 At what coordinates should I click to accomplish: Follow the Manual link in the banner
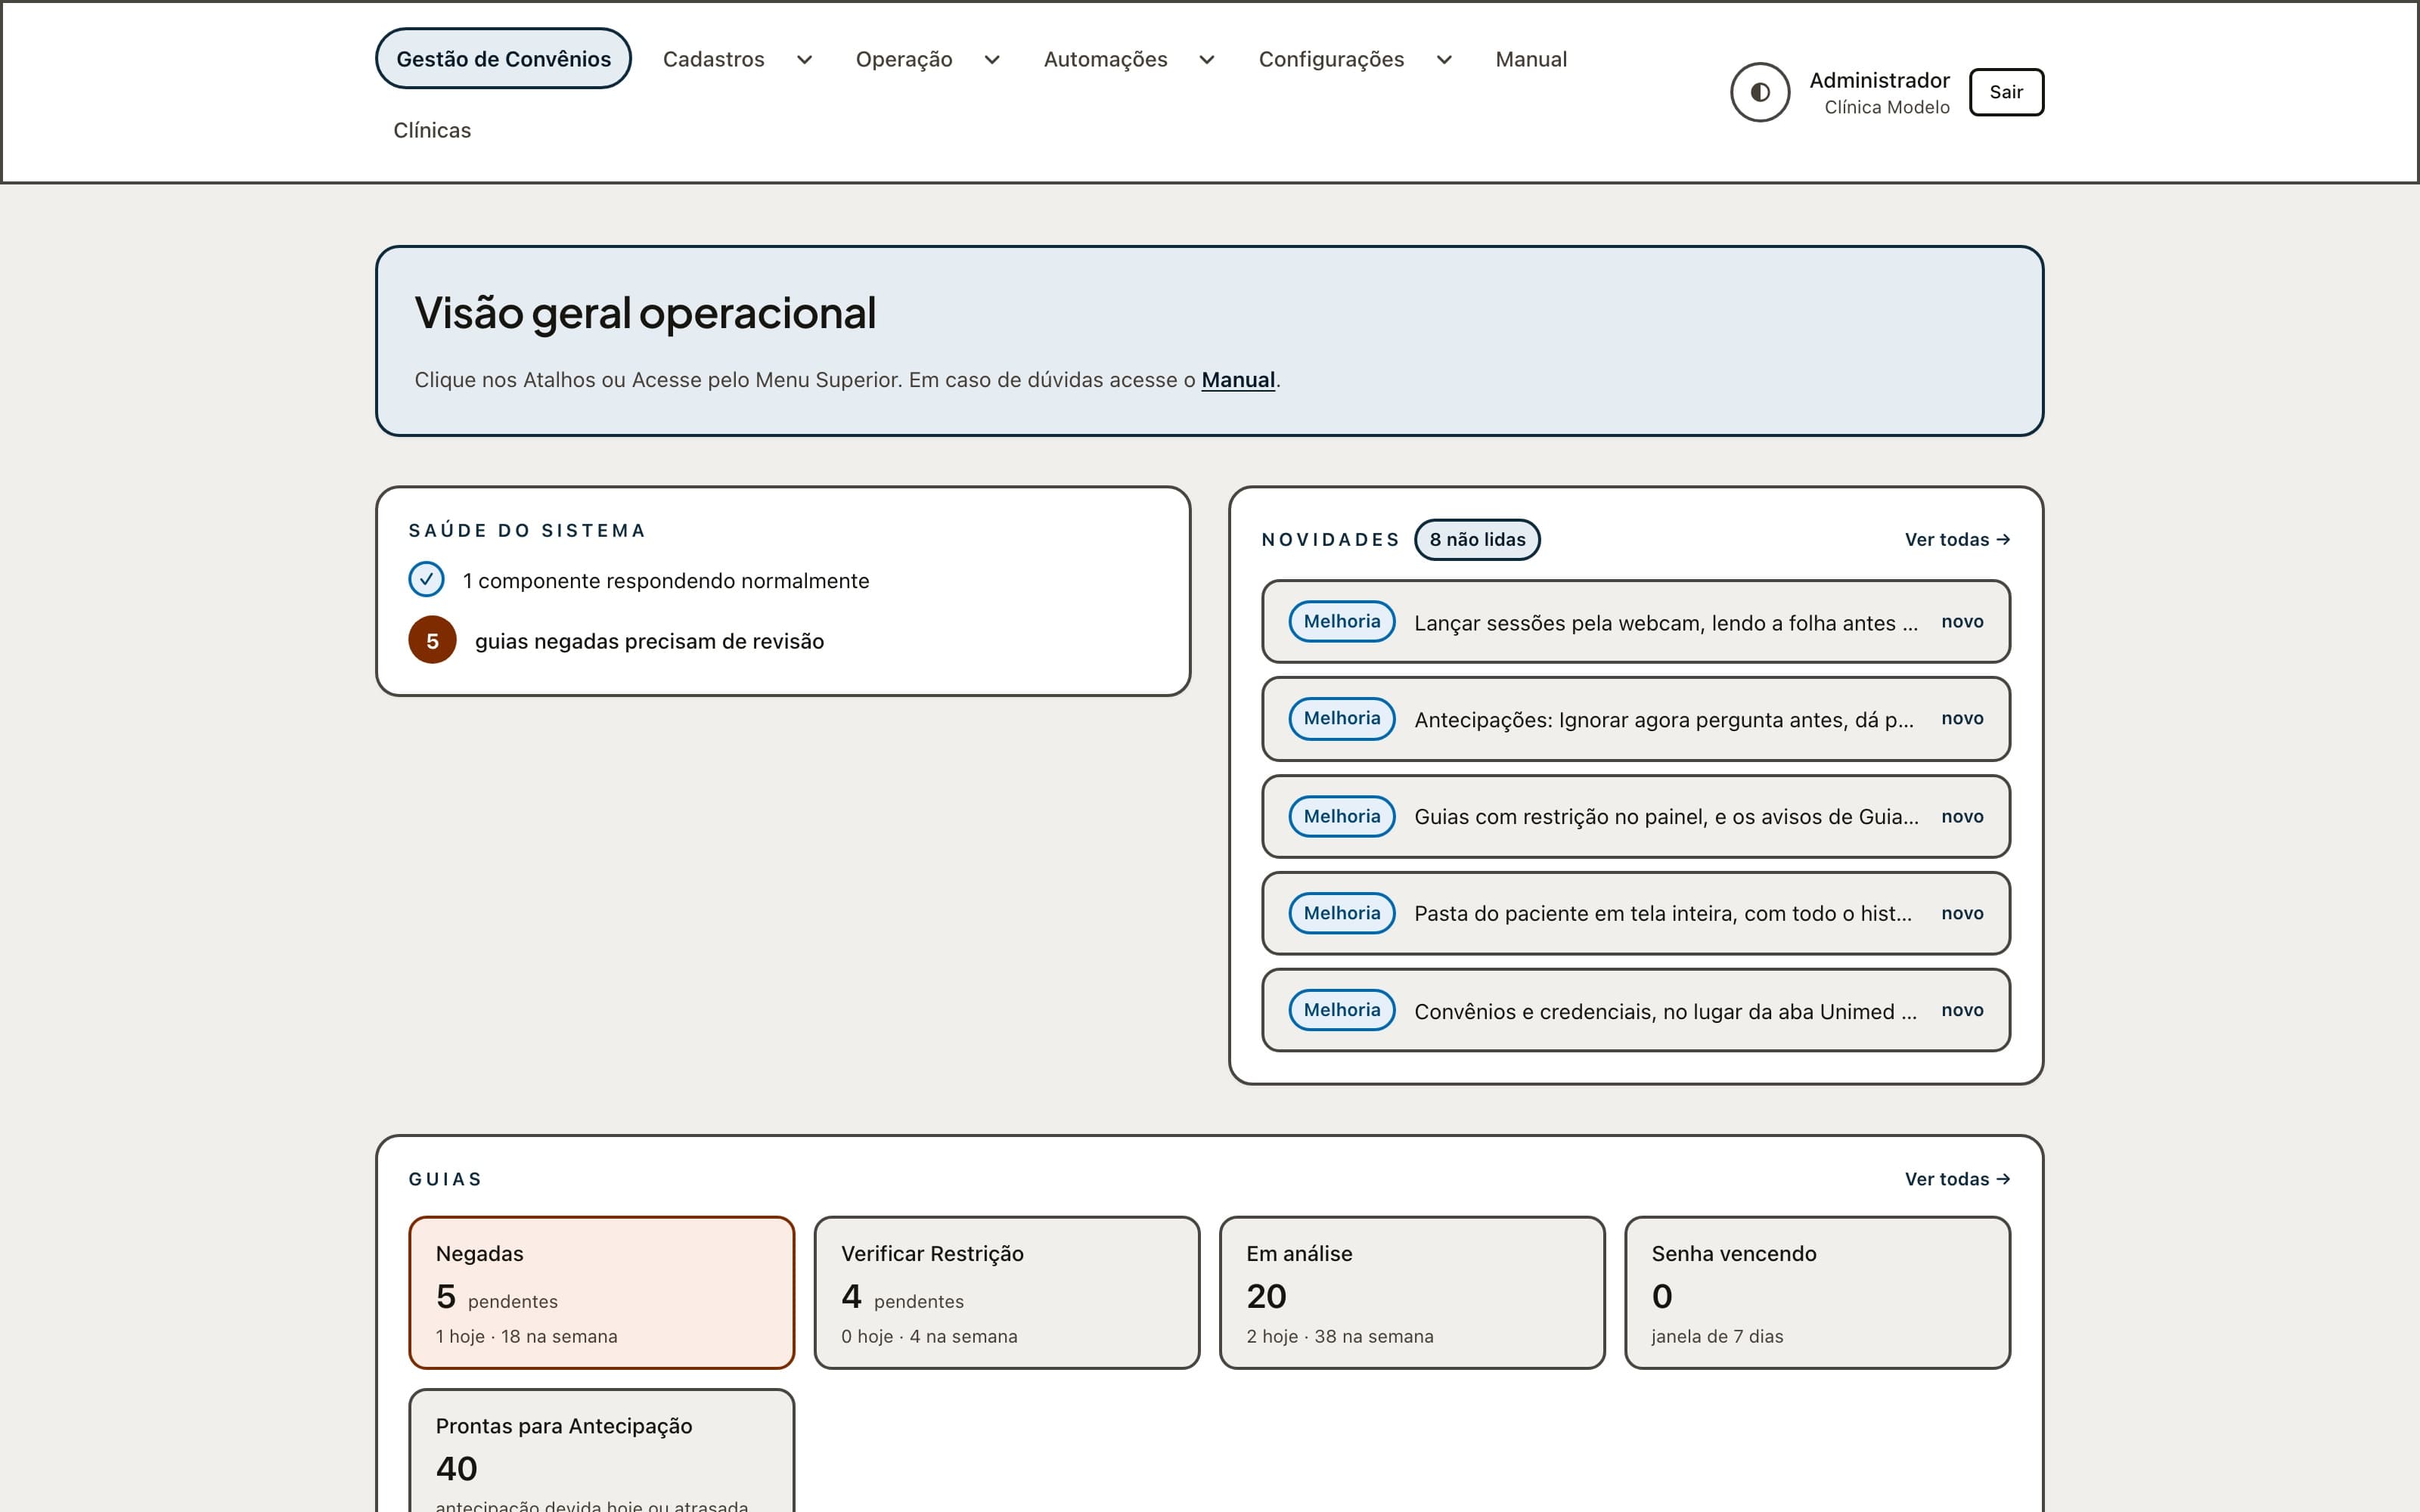(x=1238, y=380)
